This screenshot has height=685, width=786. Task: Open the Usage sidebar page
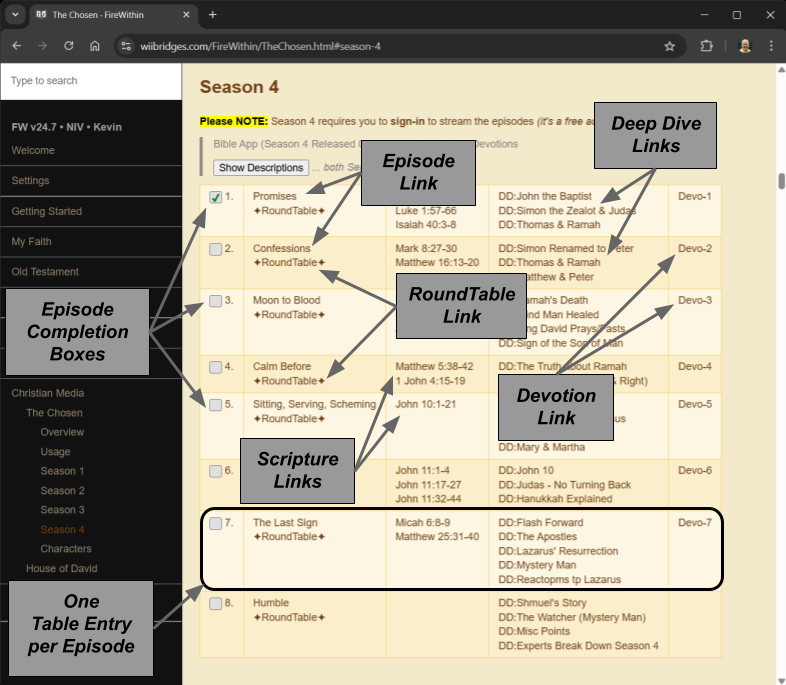pyautogui.click(x=55, y=451)
